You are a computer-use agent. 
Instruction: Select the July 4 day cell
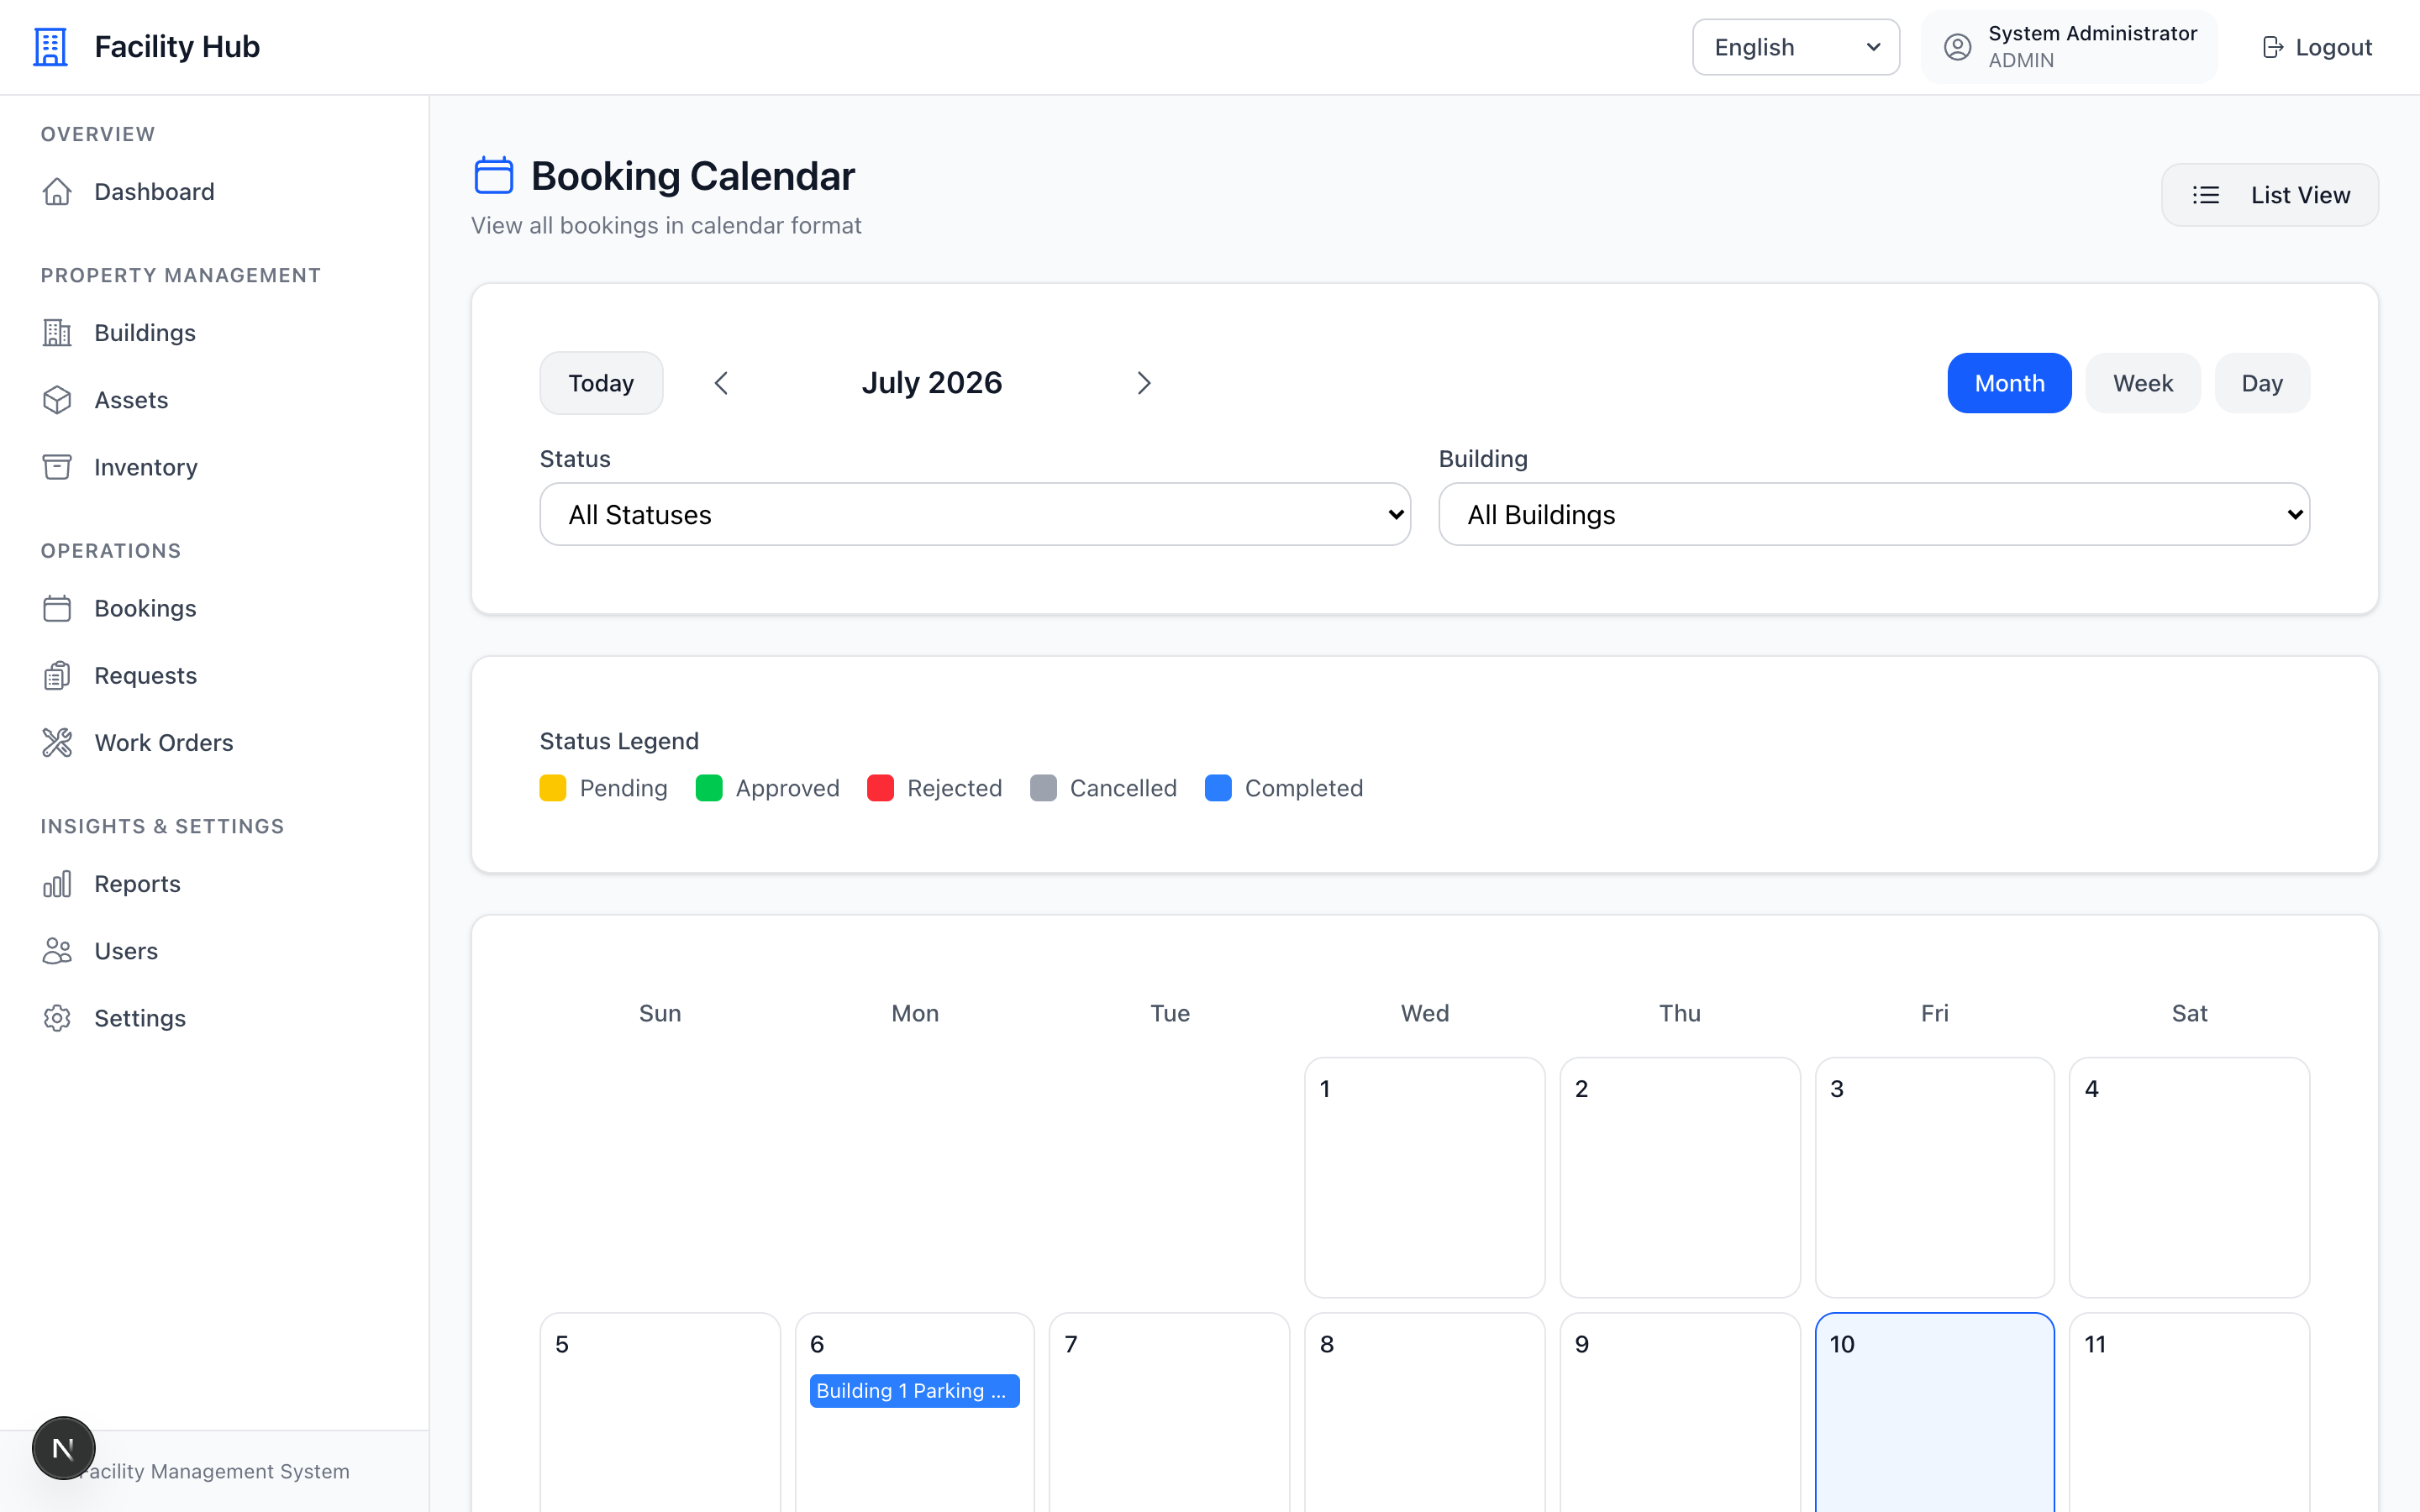click(2189, 1177)
